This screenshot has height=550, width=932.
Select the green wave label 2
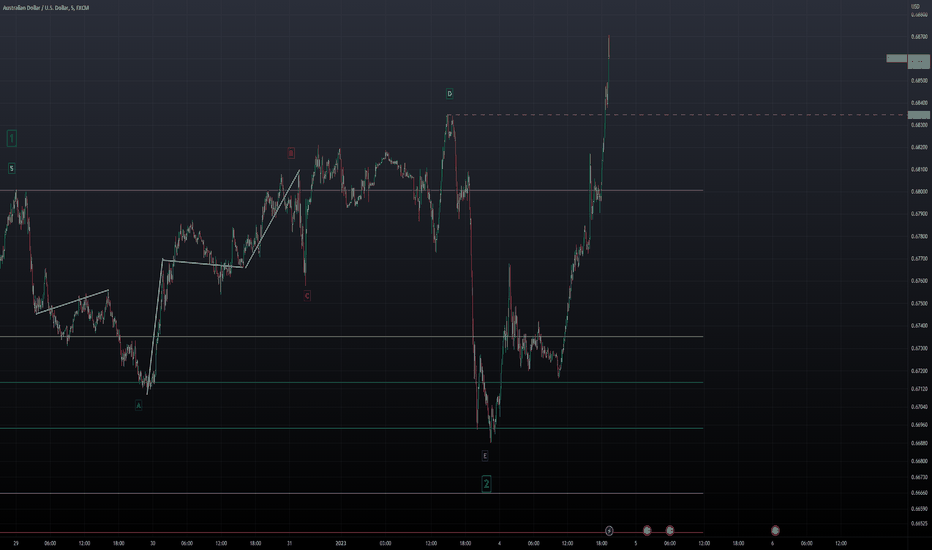(x=486, y=484)
